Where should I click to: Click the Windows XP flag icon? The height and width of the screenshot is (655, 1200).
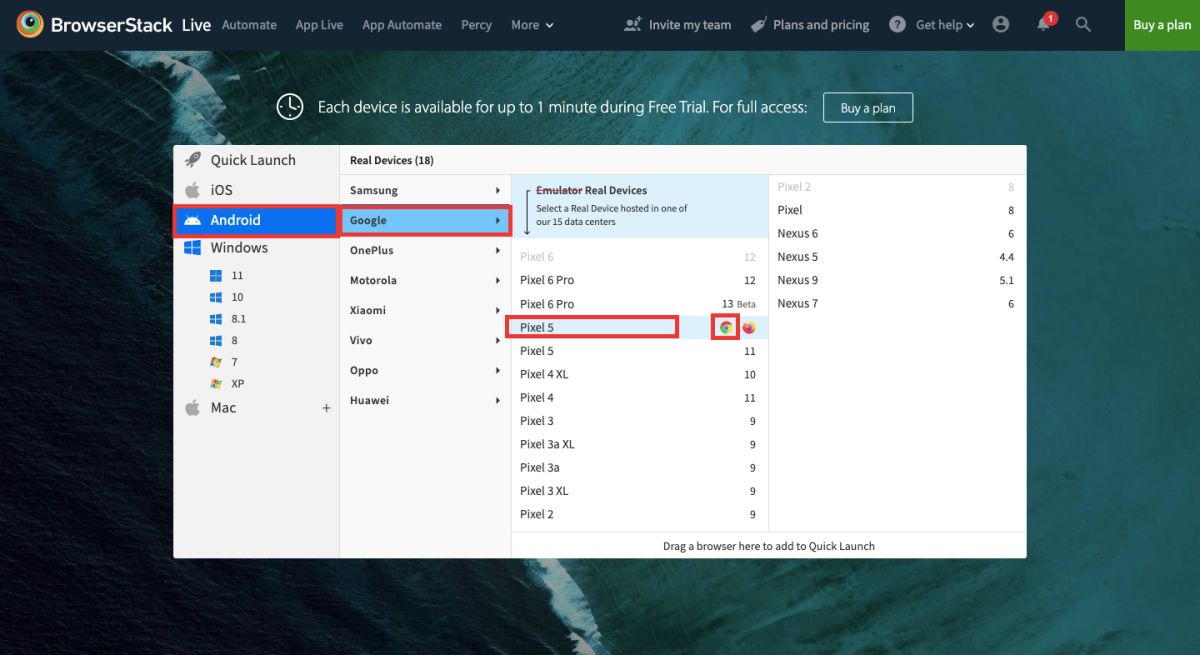215,384
